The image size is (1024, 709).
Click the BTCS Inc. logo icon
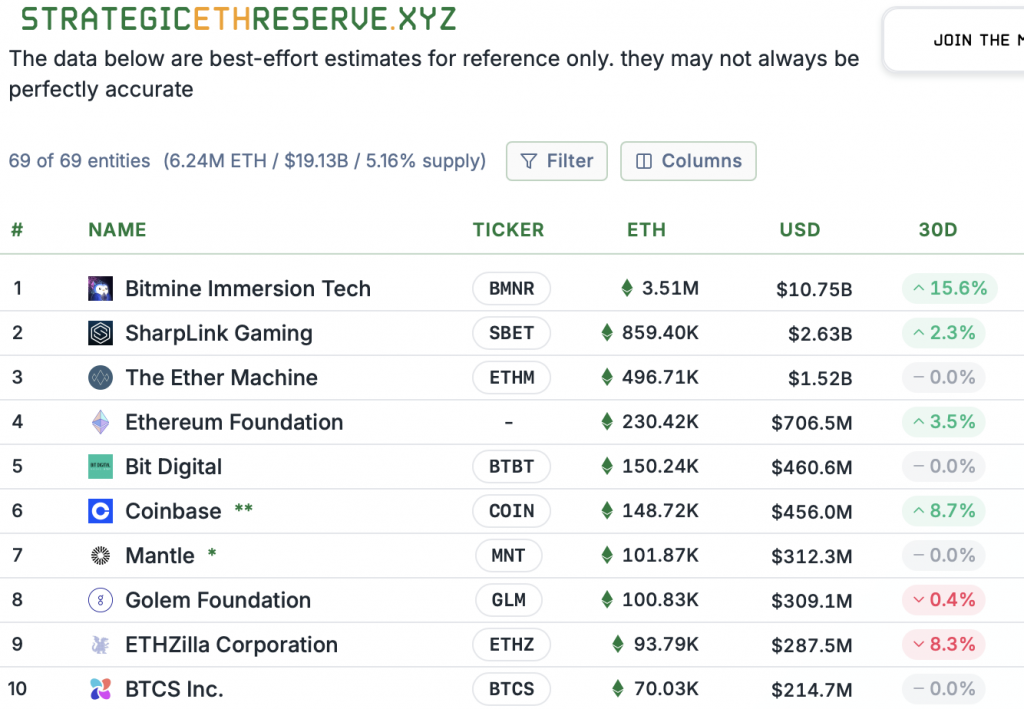tap(99, 688)
